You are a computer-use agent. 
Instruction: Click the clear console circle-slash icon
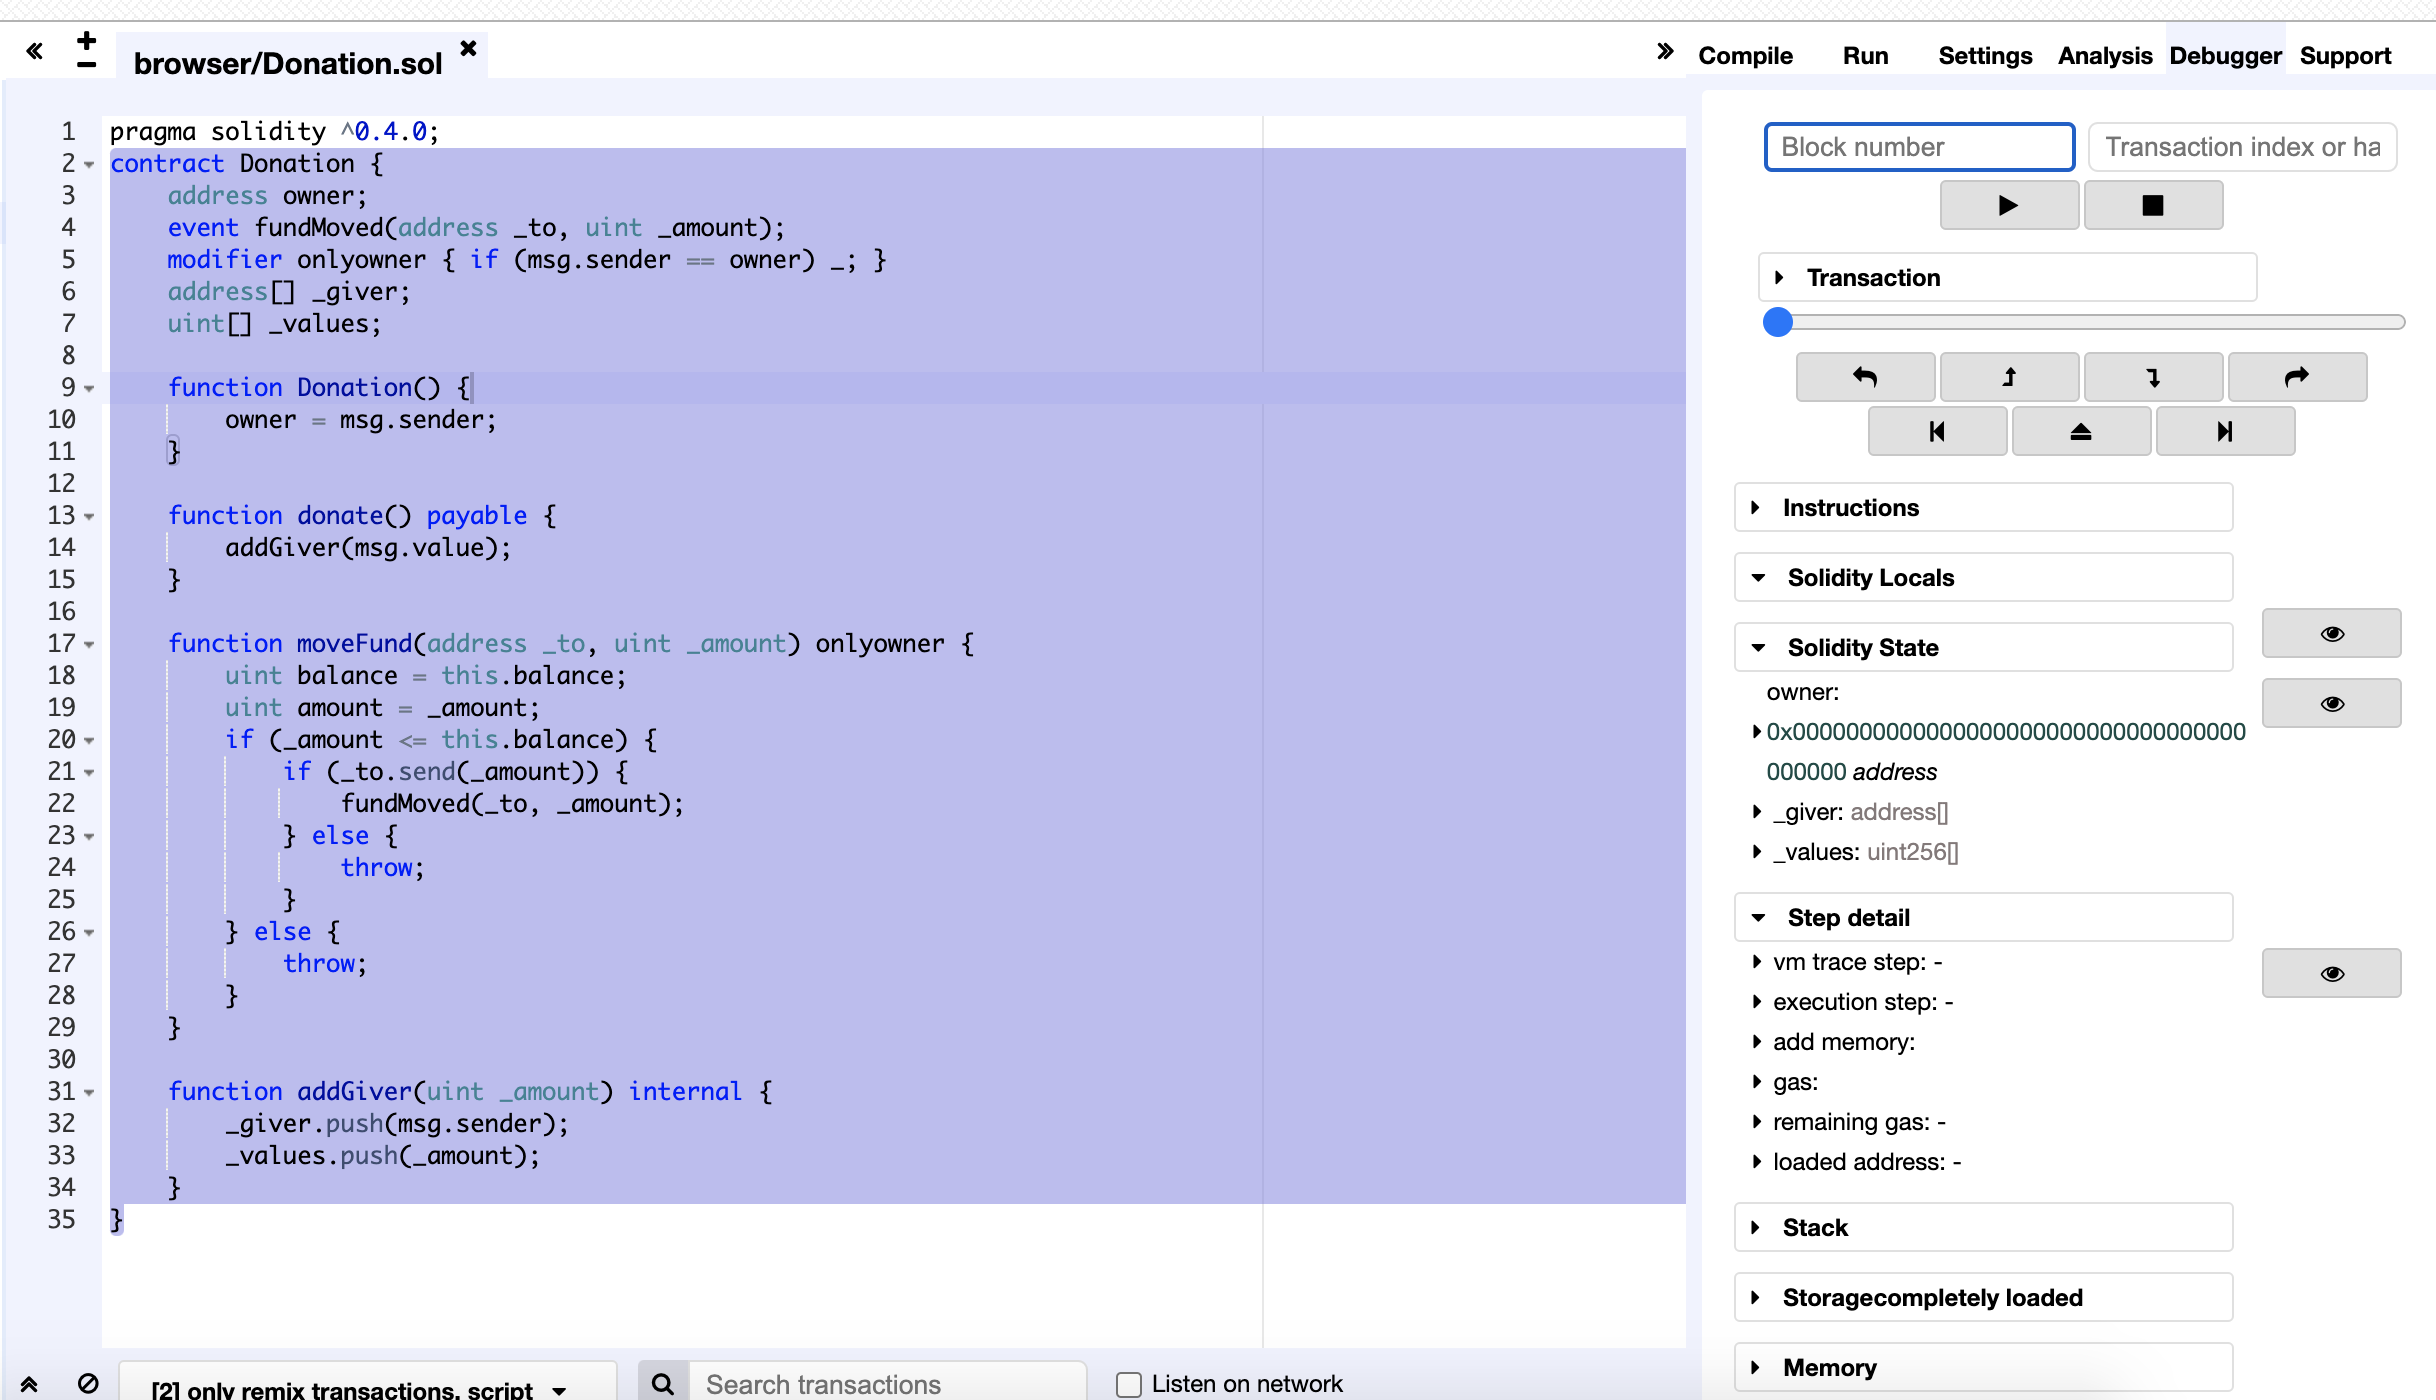click(x=88, y=1384)
